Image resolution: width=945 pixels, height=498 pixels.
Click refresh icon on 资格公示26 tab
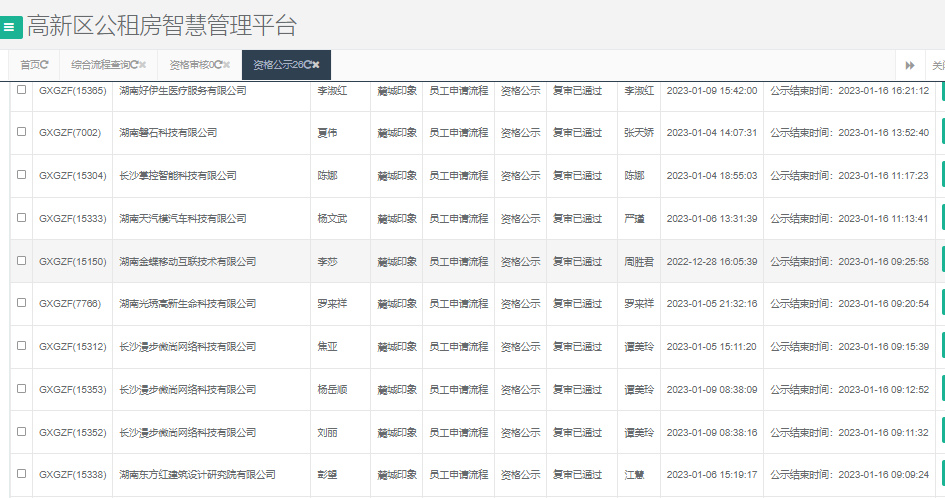(x=307, y=65)
